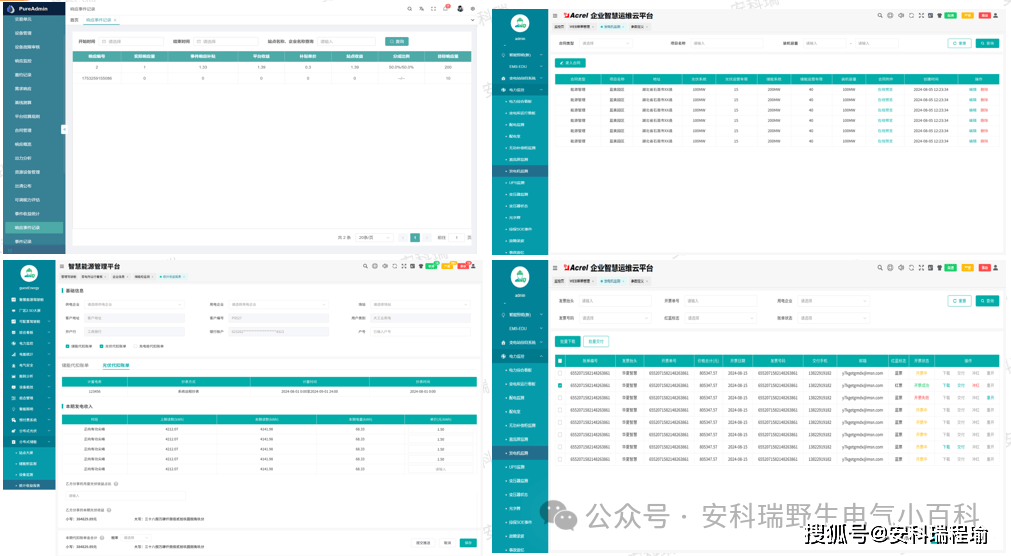This screenshot has width=1011, height=556.
Task: Open the 用电企业 dropdown in 基础信息
Action: click(279, 304)
